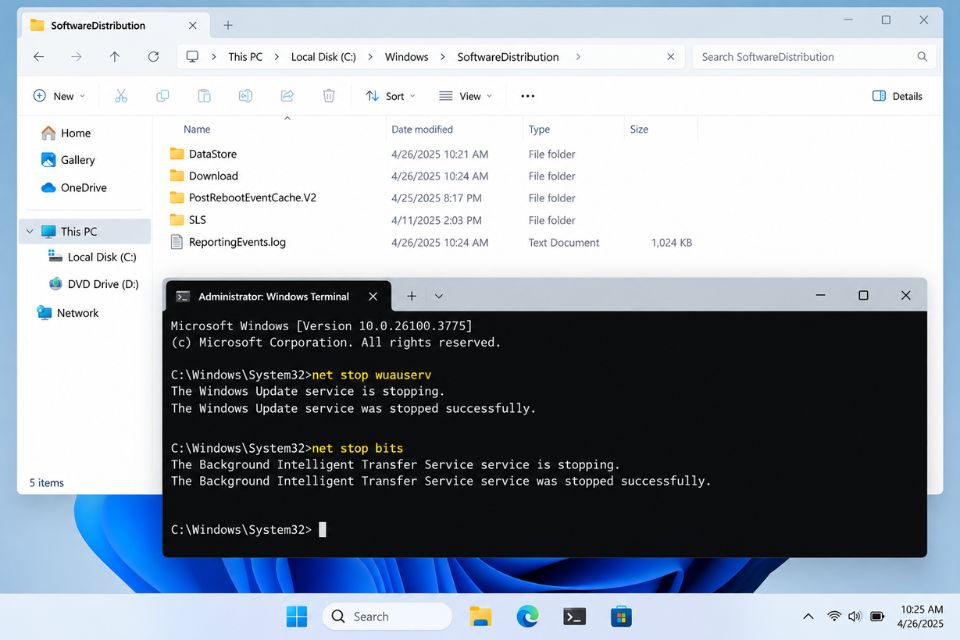
Task: Expand chevron after SoftwareDistribution breadcrumb
Action: (x=578, y=57)
